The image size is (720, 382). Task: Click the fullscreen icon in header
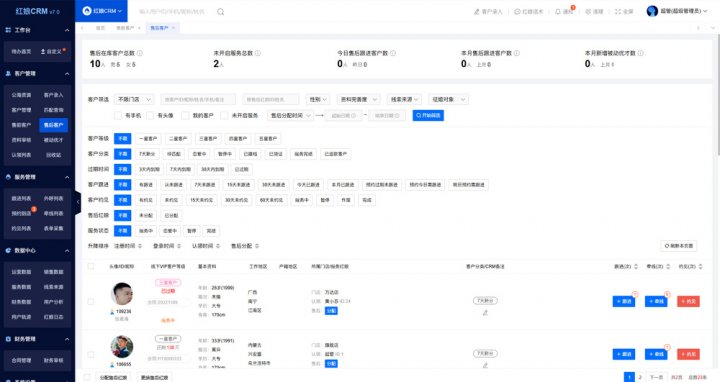[618, 11]
